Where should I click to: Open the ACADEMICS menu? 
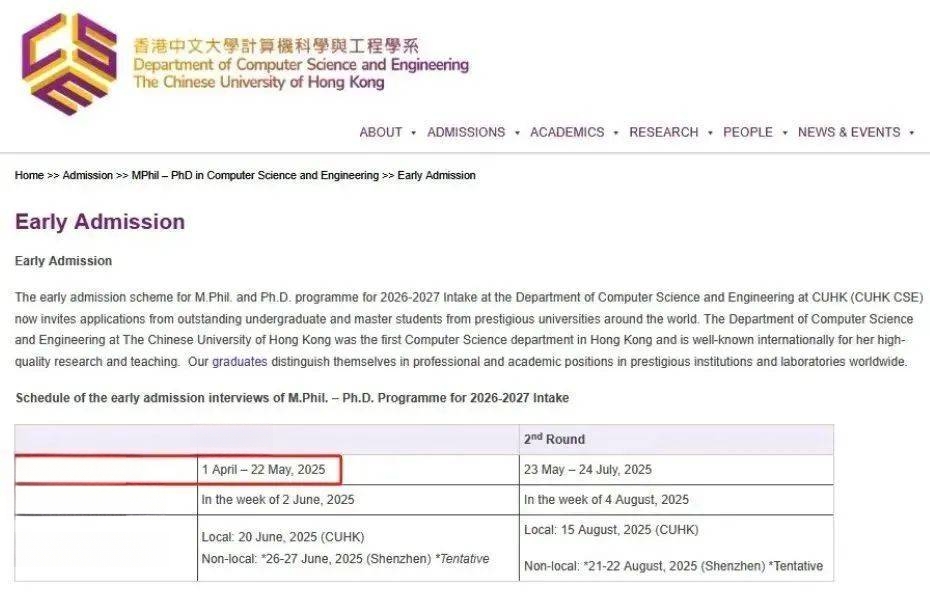click(x=567, y=132)
